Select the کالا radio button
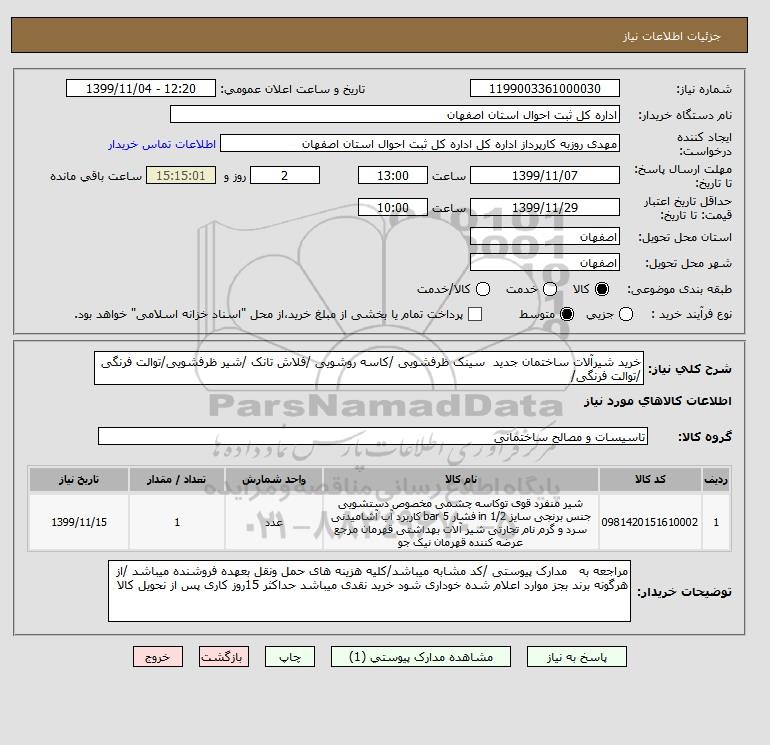The width and height of the screenshot is (770, 745). (x=602, y=289)
